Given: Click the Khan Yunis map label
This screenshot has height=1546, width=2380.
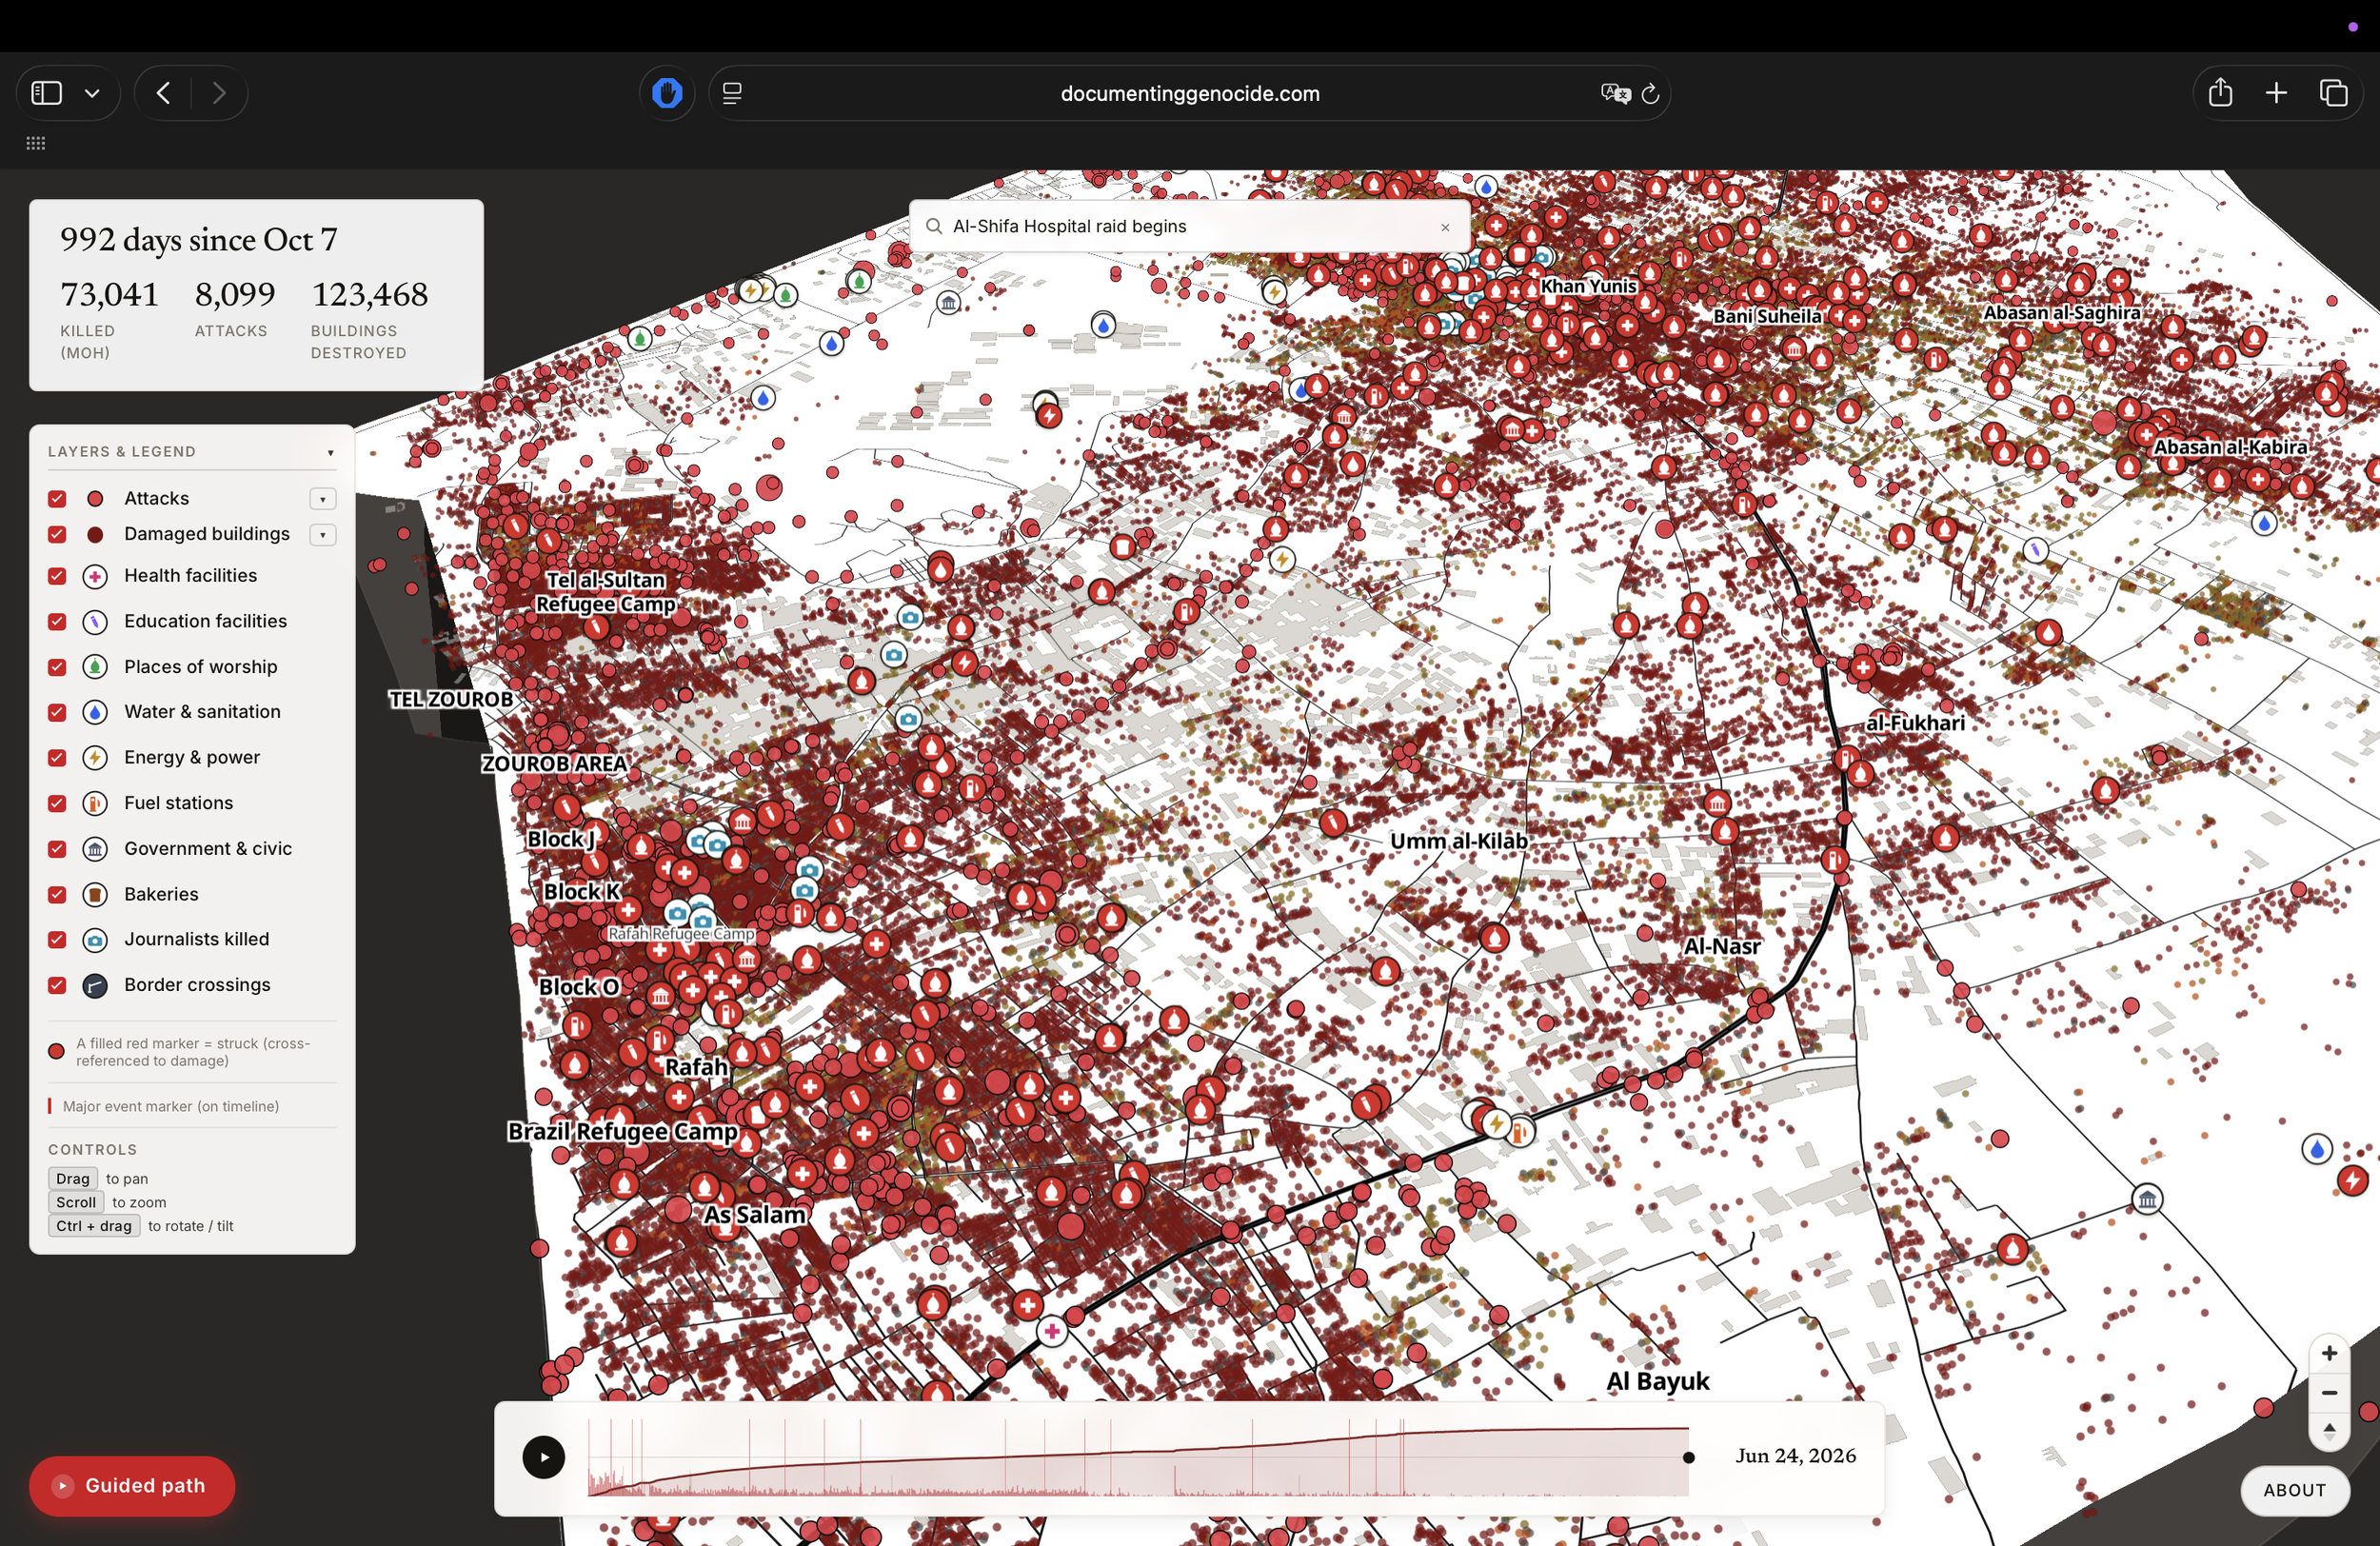Looking at the screenshot, I should 1588,286.
